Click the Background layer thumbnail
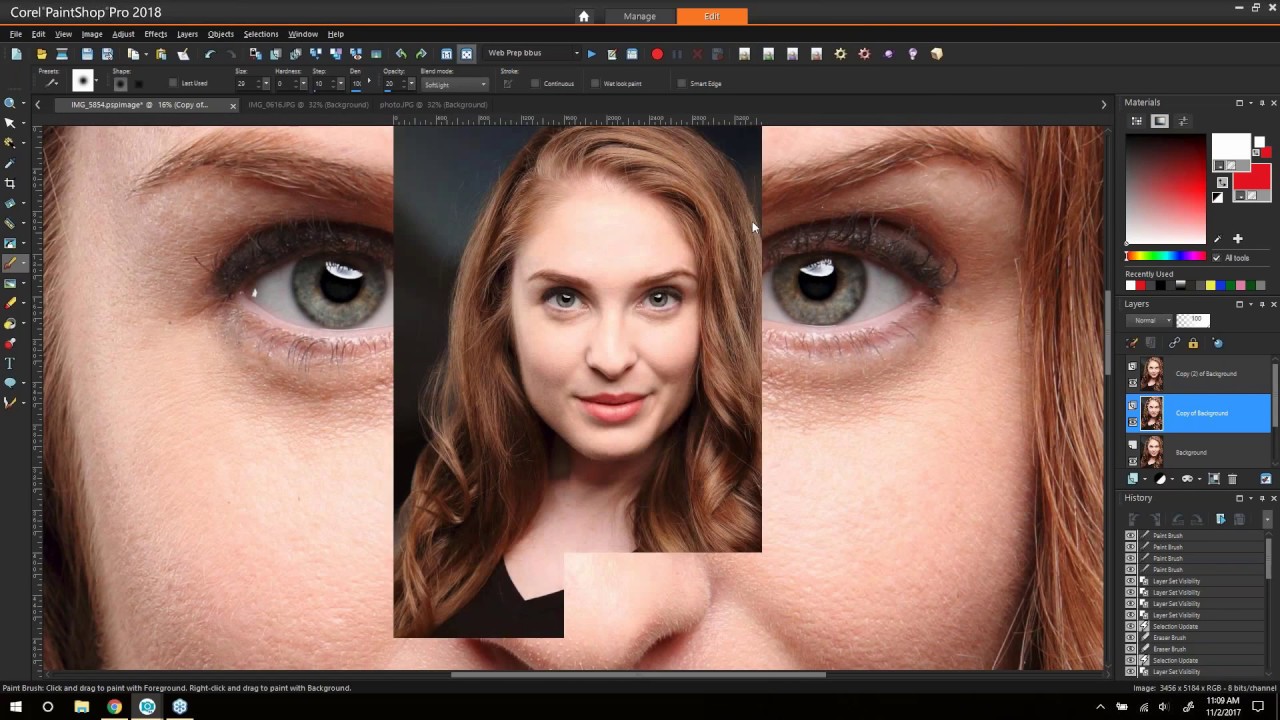 point(1153,452)
